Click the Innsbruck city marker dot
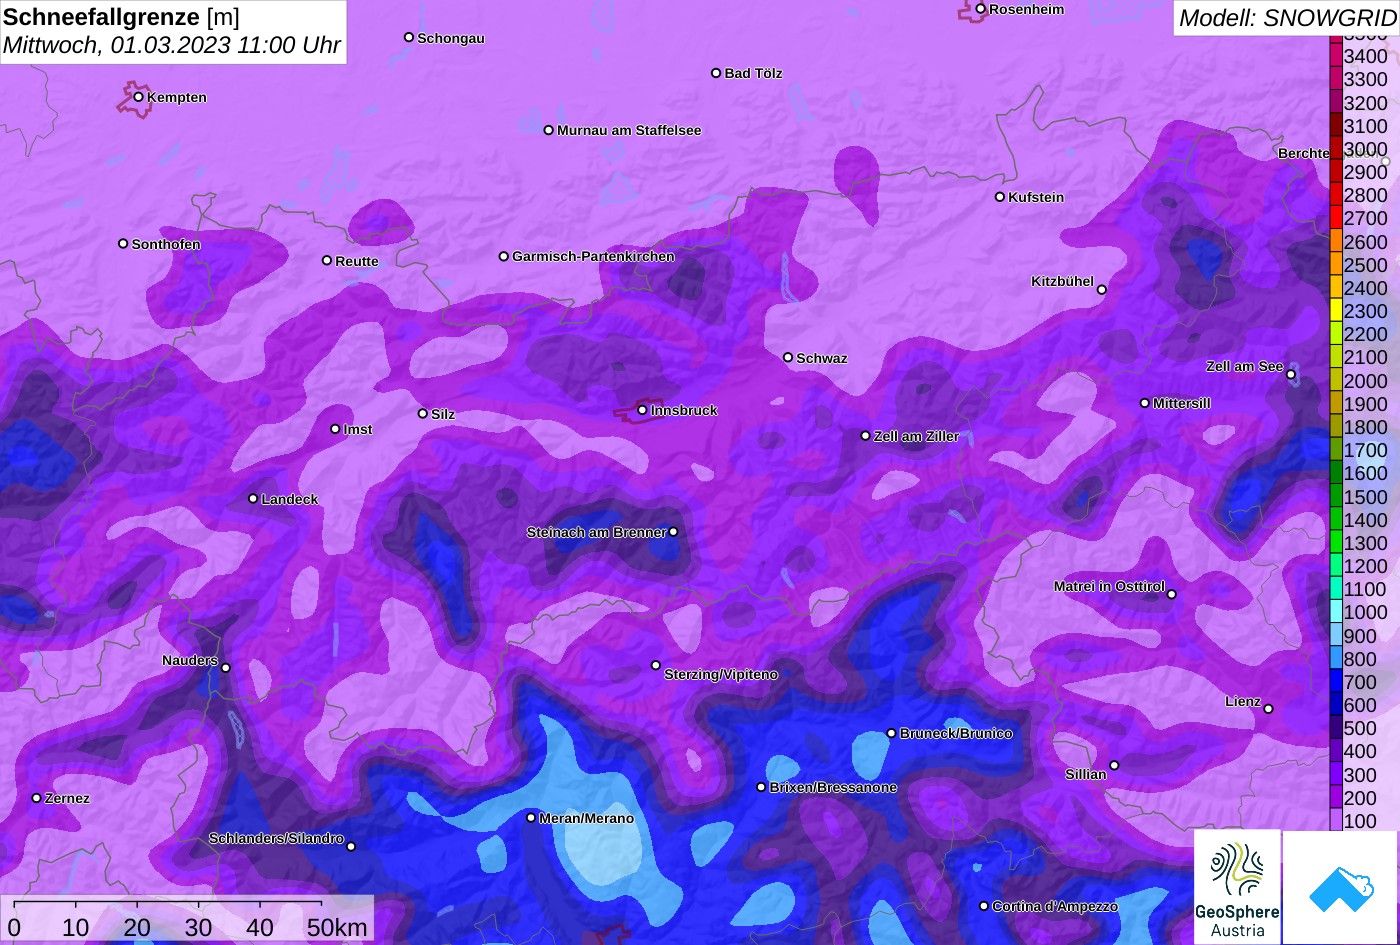The height and width of the screenshot is (945, 1400). click(x=642, y=410)
